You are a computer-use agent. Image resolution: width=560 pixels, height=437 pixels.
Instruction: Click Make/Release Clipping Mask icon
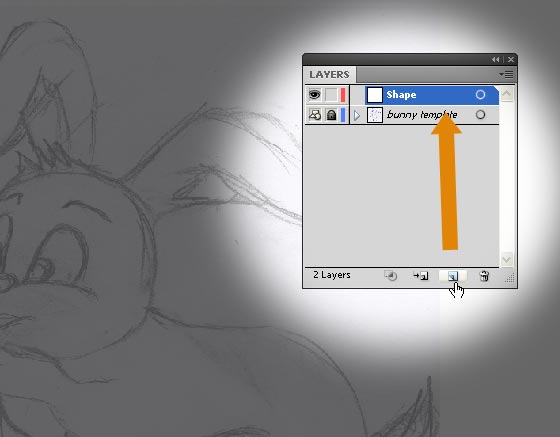(390, 276)
